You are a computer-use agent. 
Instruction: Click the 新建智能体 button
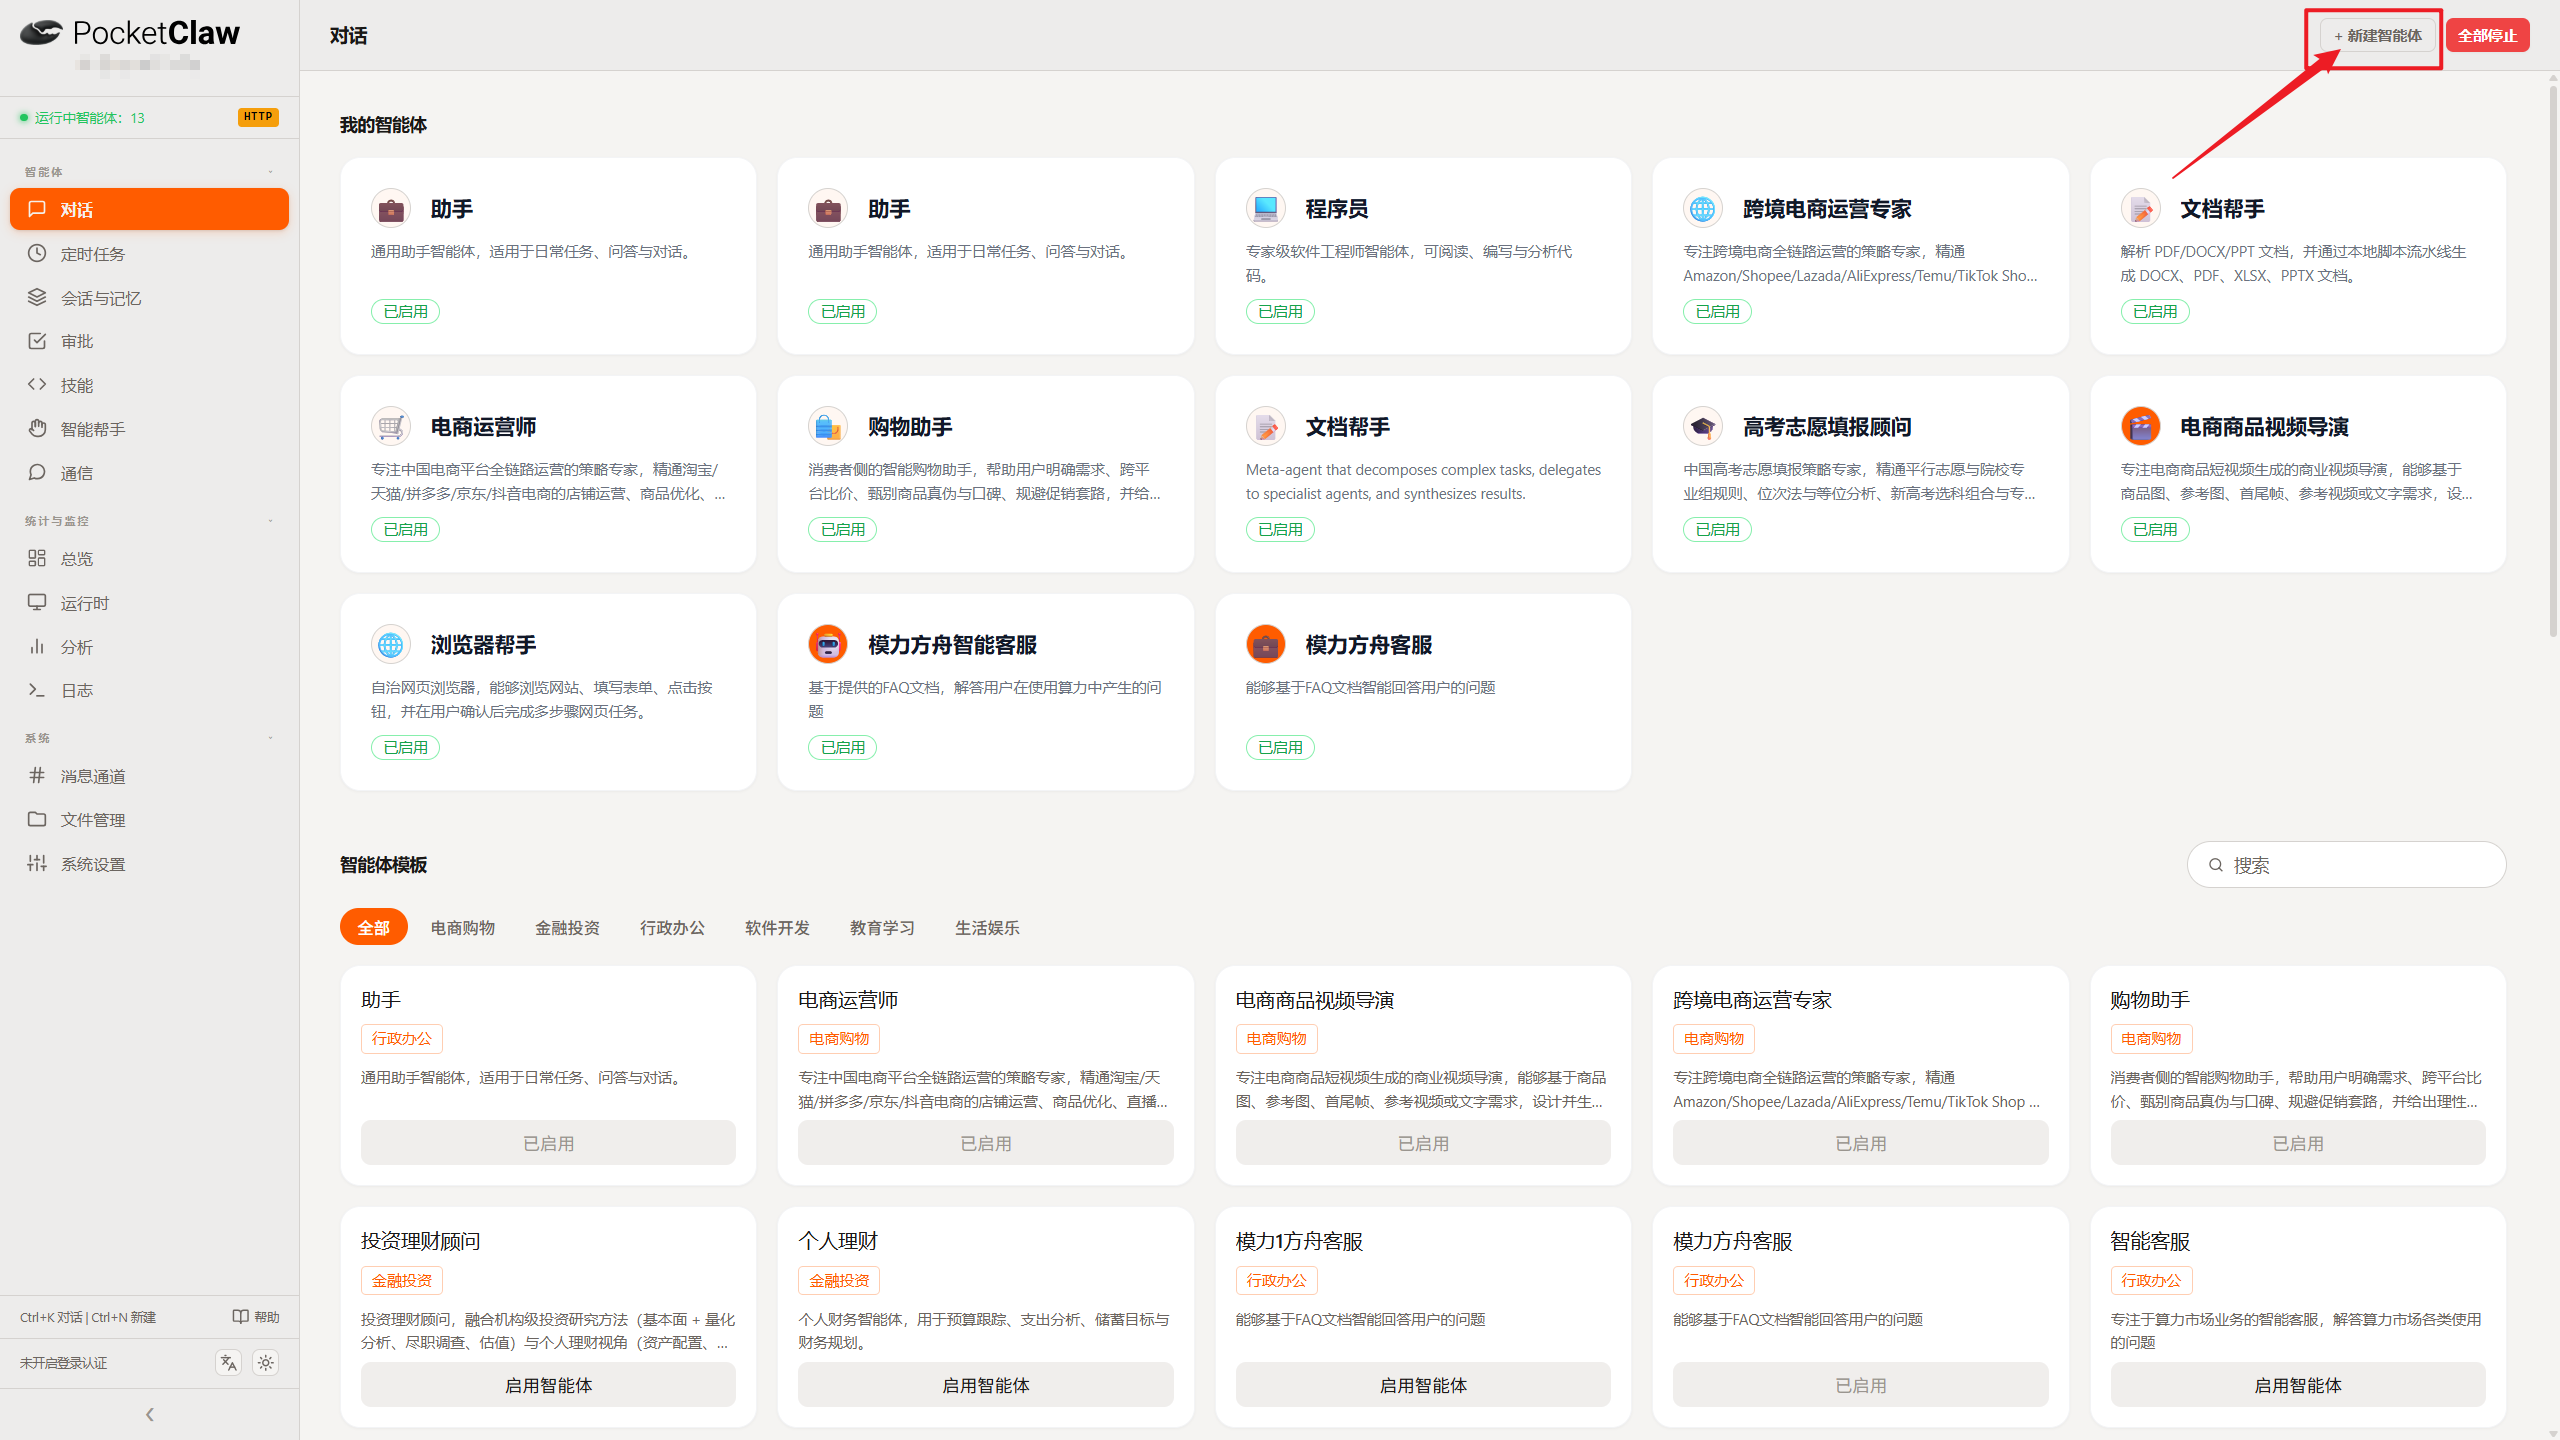coord(2377,36)
